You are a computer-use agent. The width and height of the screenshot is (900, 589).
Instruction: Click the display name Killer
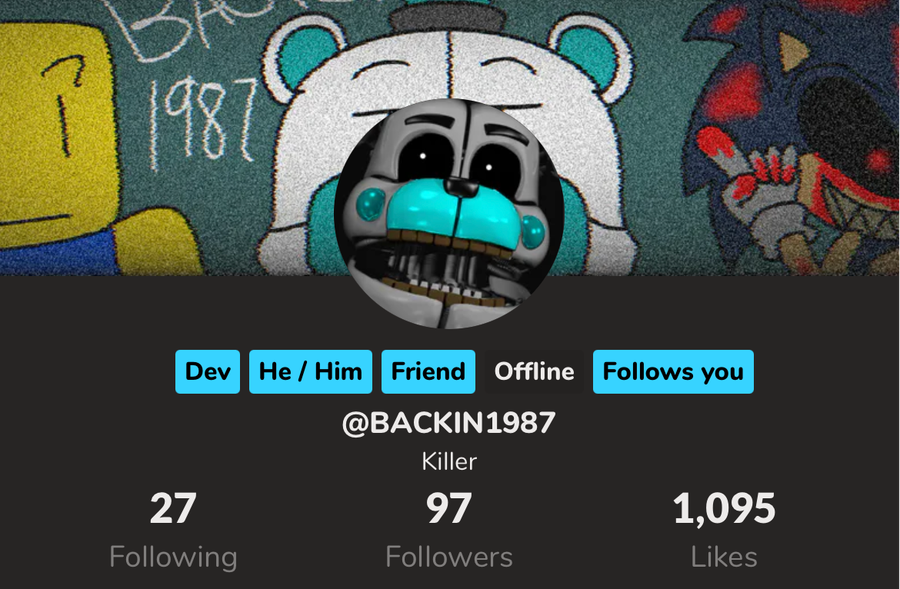(449, 462)
